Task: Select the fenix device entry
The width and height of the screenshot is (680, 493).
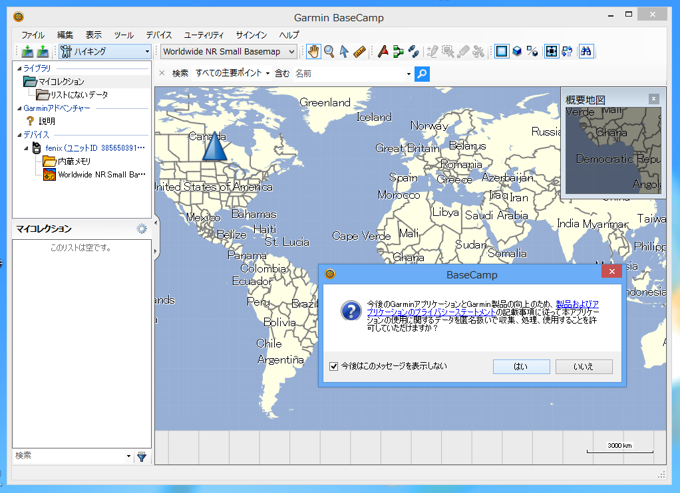Action: point(89,148)
